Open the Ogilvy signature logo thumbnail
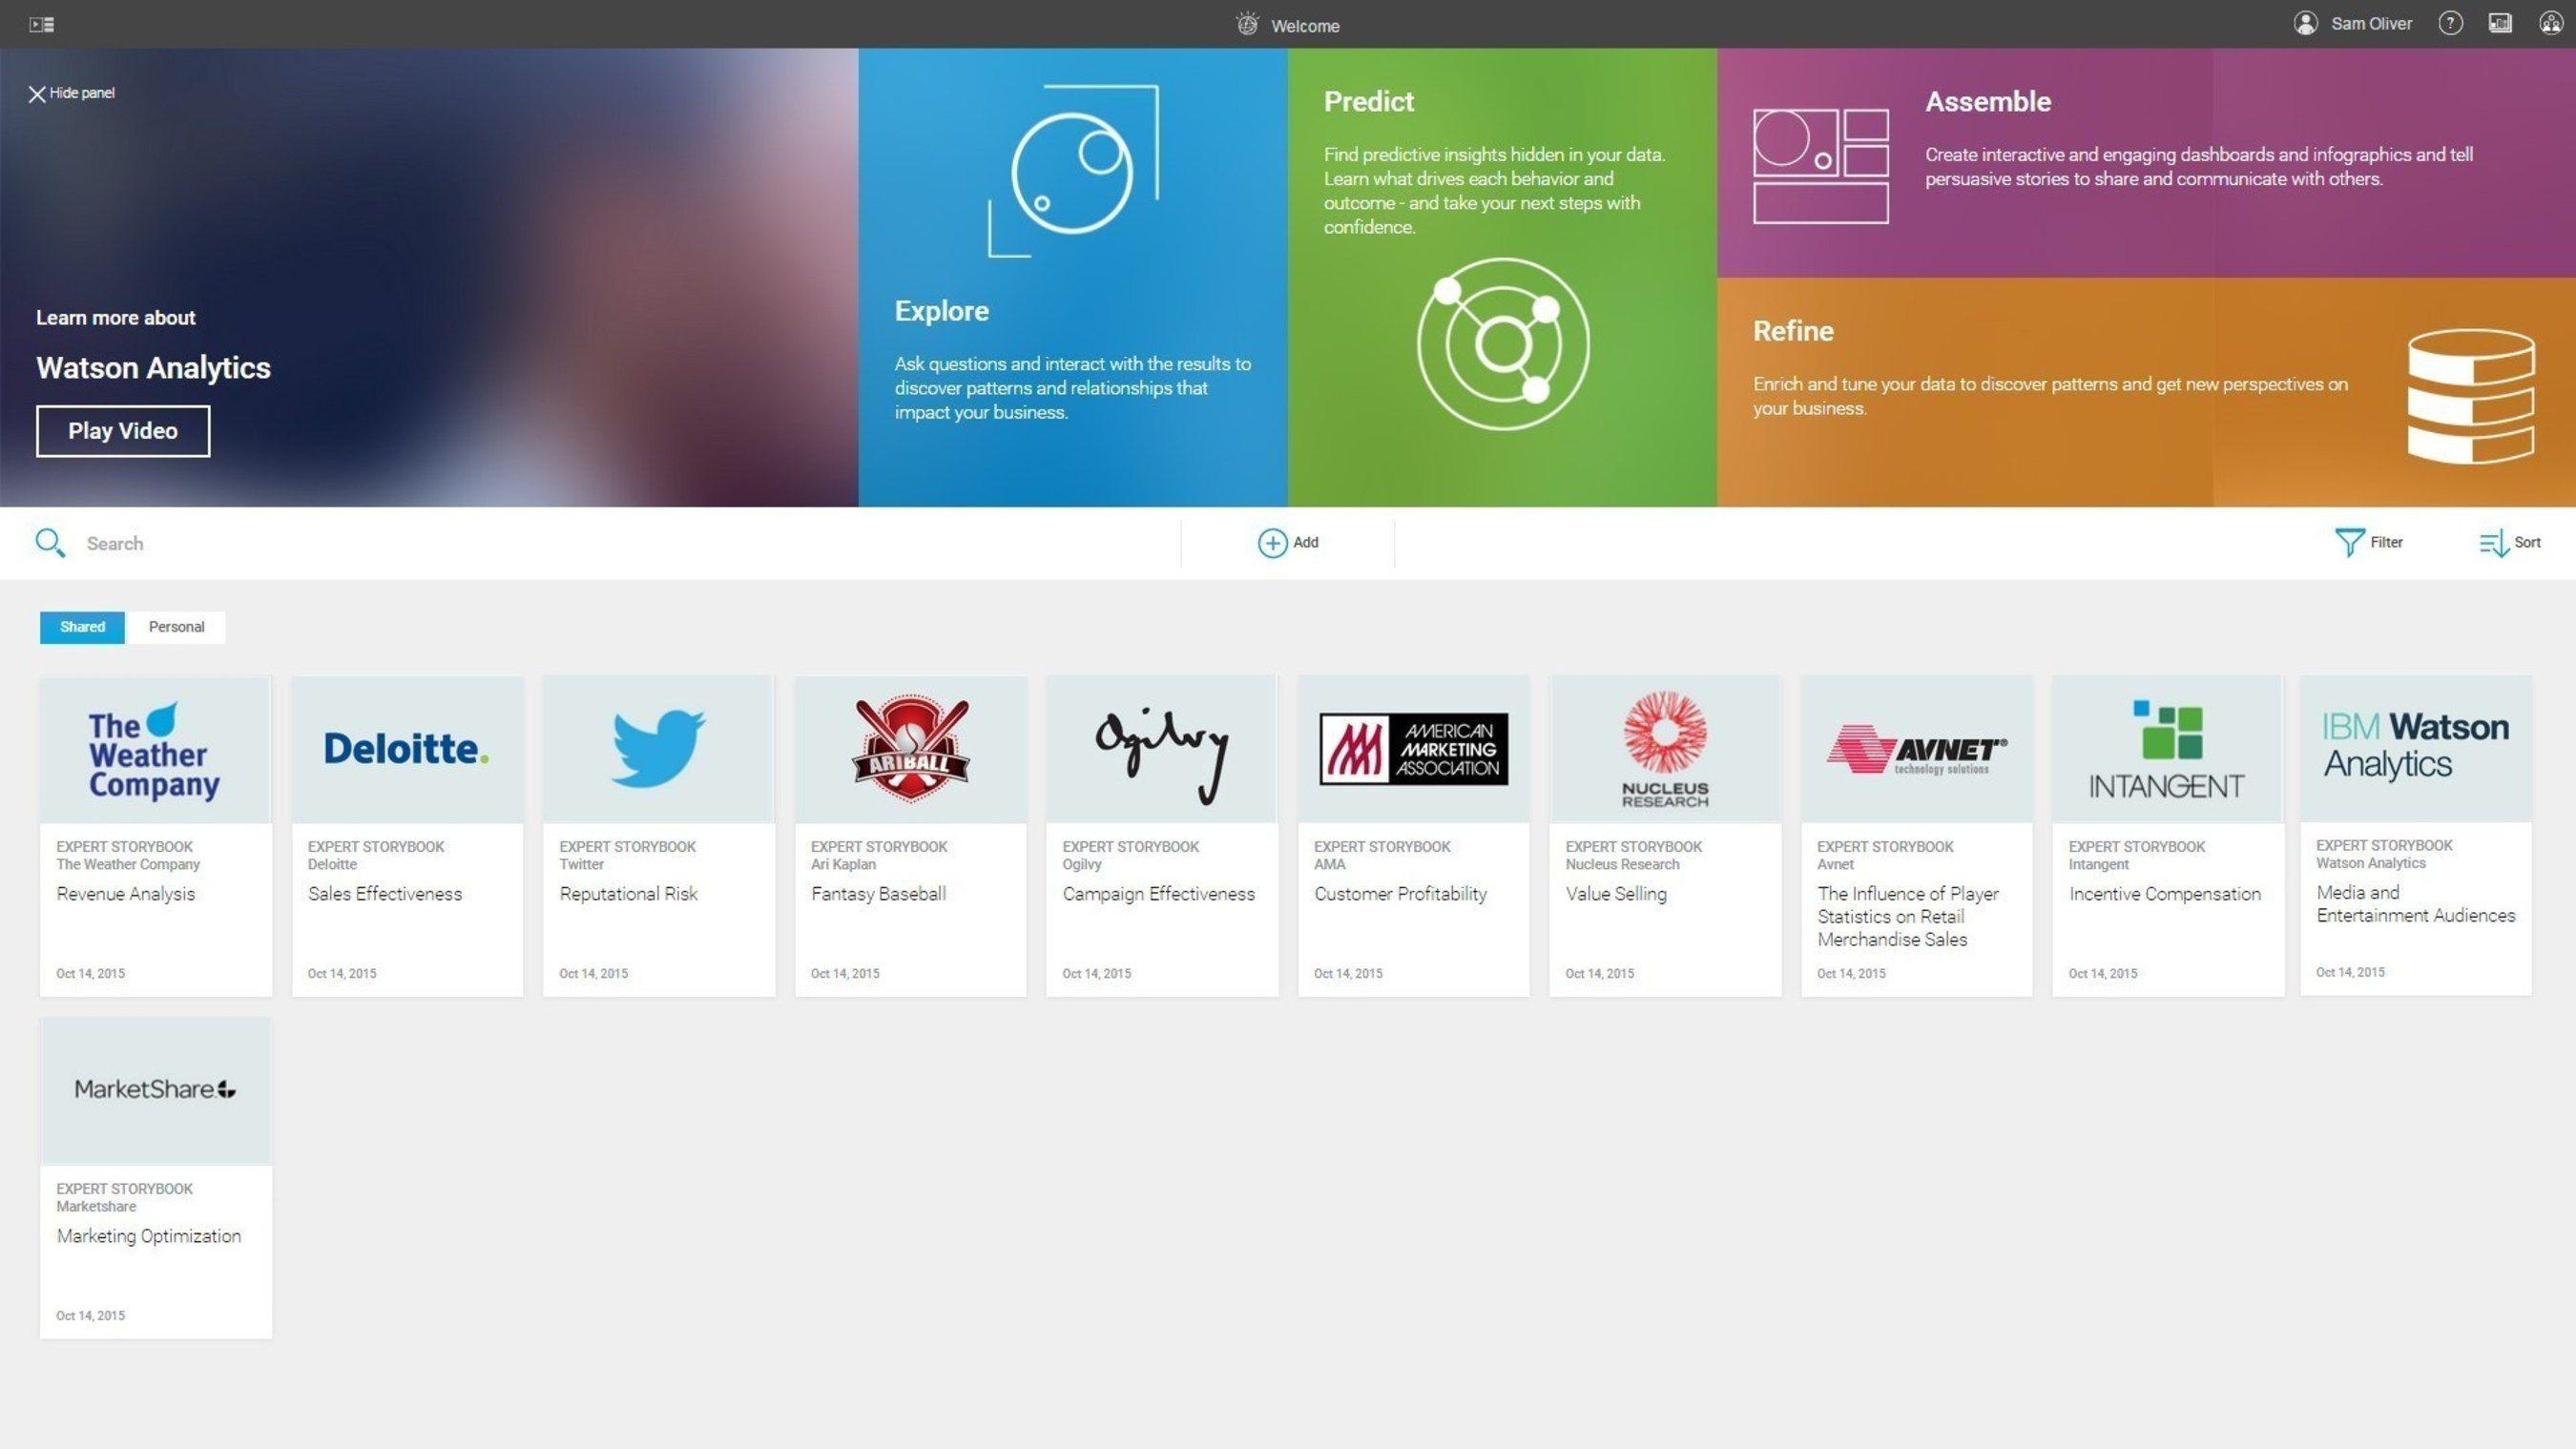Image resolution: width=2576 pixels, height=1449 pixels. tap(1162, 750)
